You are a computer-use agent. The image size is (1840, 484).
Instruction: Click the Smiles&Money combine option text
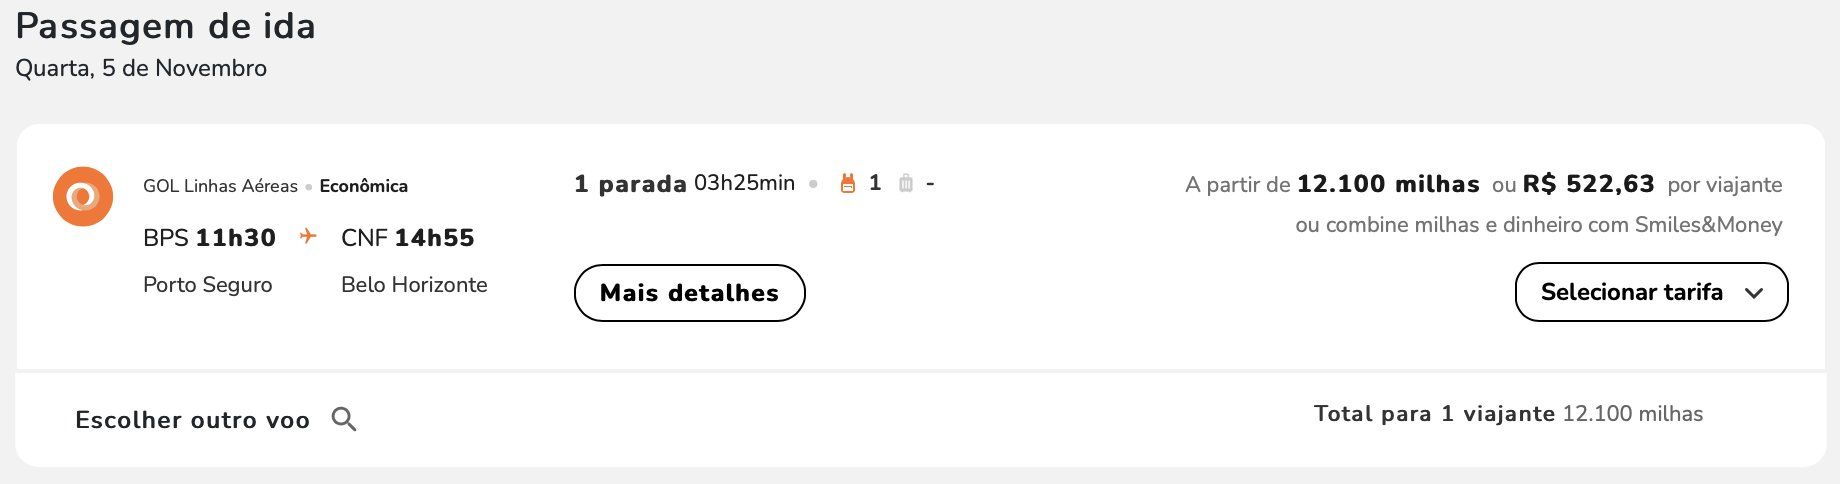[1538, 225]
